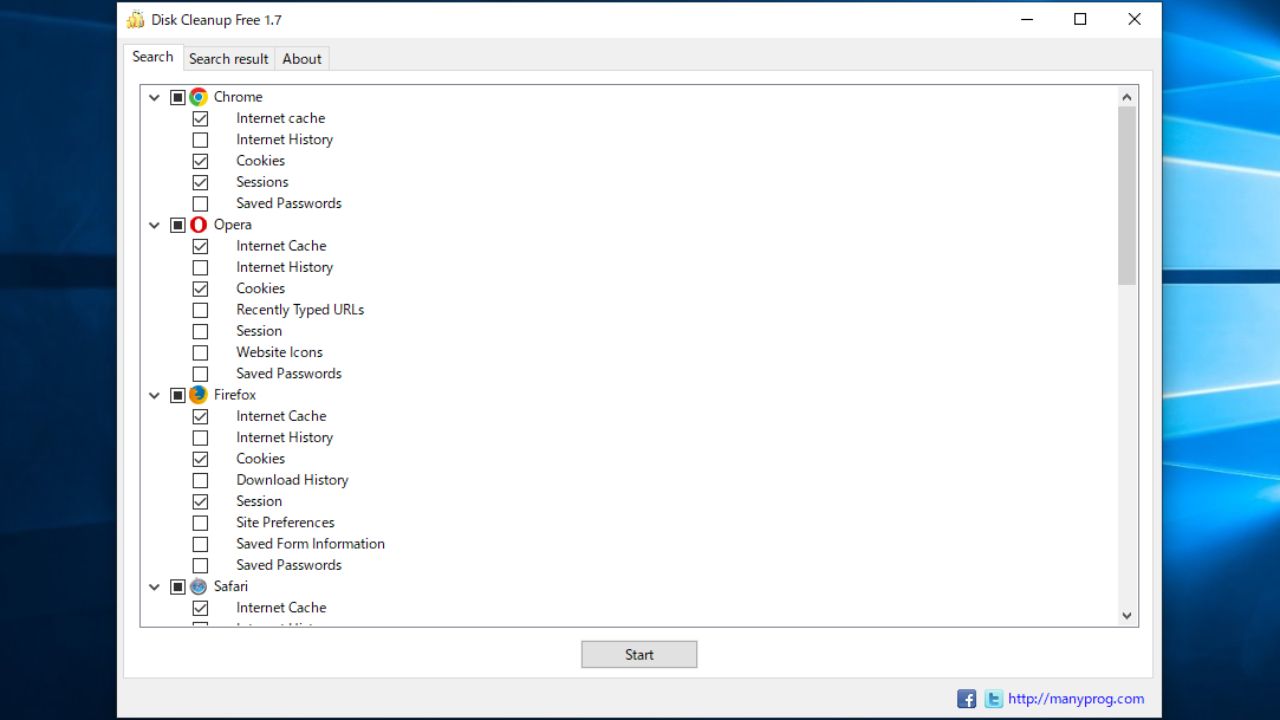Toggle the Safari group checkbox
1280x720 pixels.
click(177, 587)
